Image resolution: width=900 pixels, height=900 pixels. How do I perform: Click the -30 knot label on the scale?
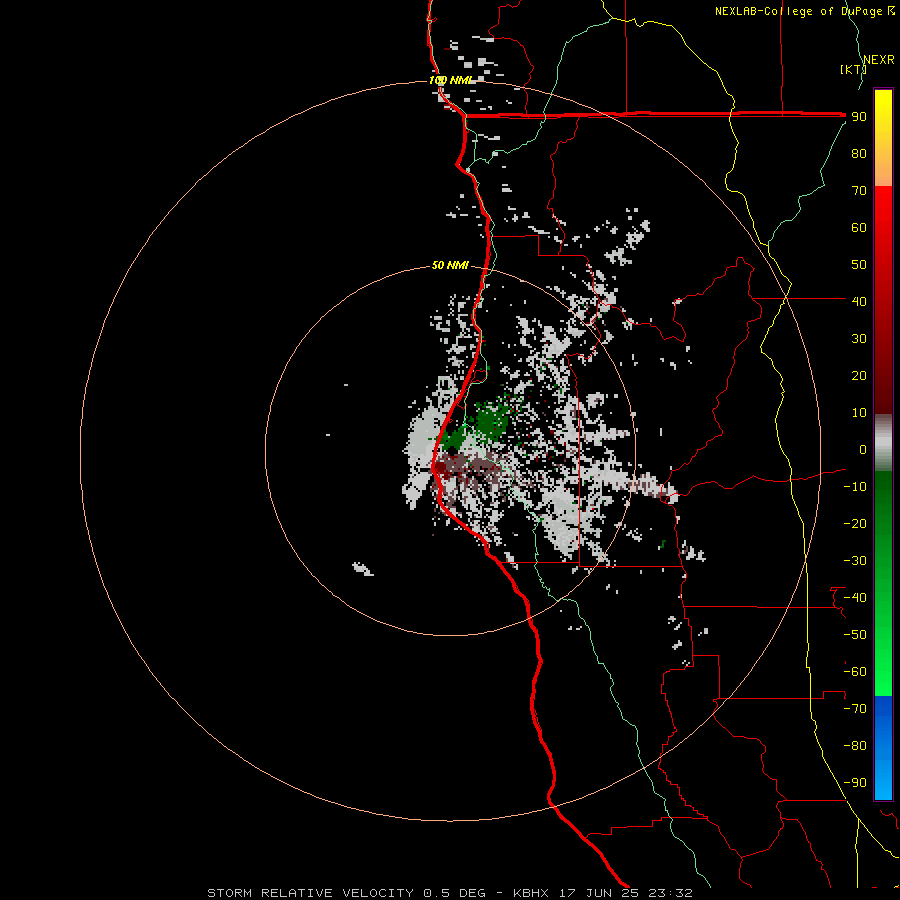855,561
